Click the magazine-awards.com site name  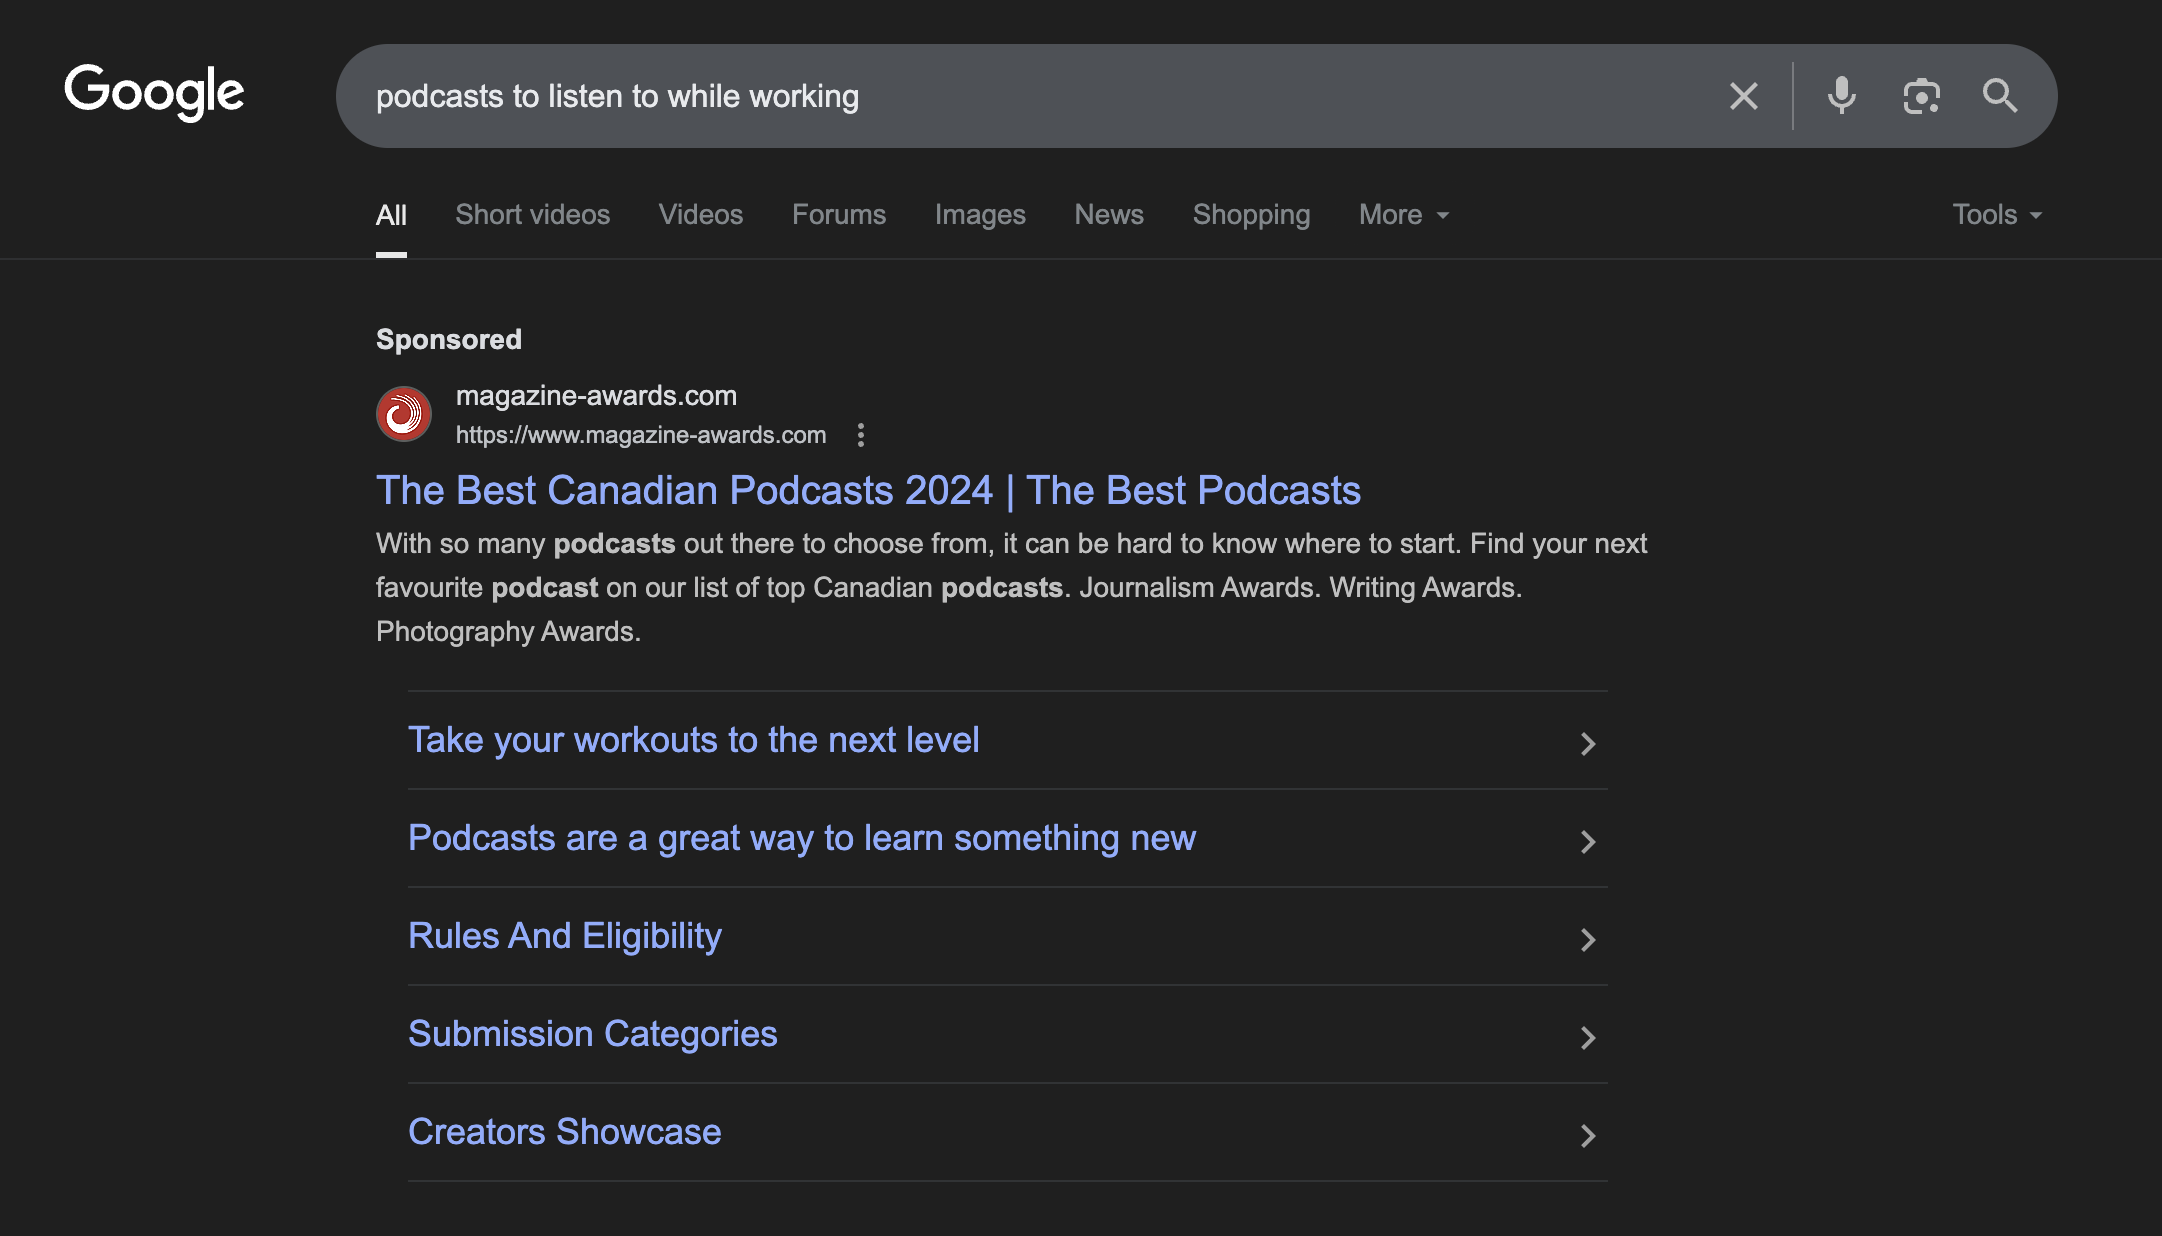[596, 396]
